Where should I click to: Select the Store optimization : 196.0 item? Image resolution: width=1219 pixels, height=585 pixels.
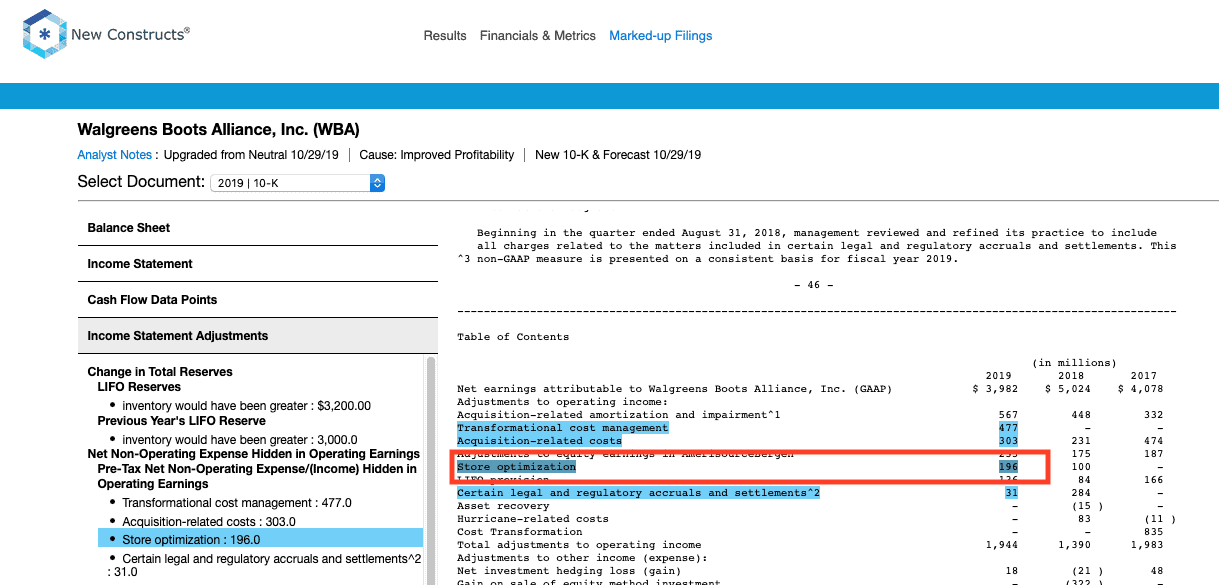(x=260, y=539)
